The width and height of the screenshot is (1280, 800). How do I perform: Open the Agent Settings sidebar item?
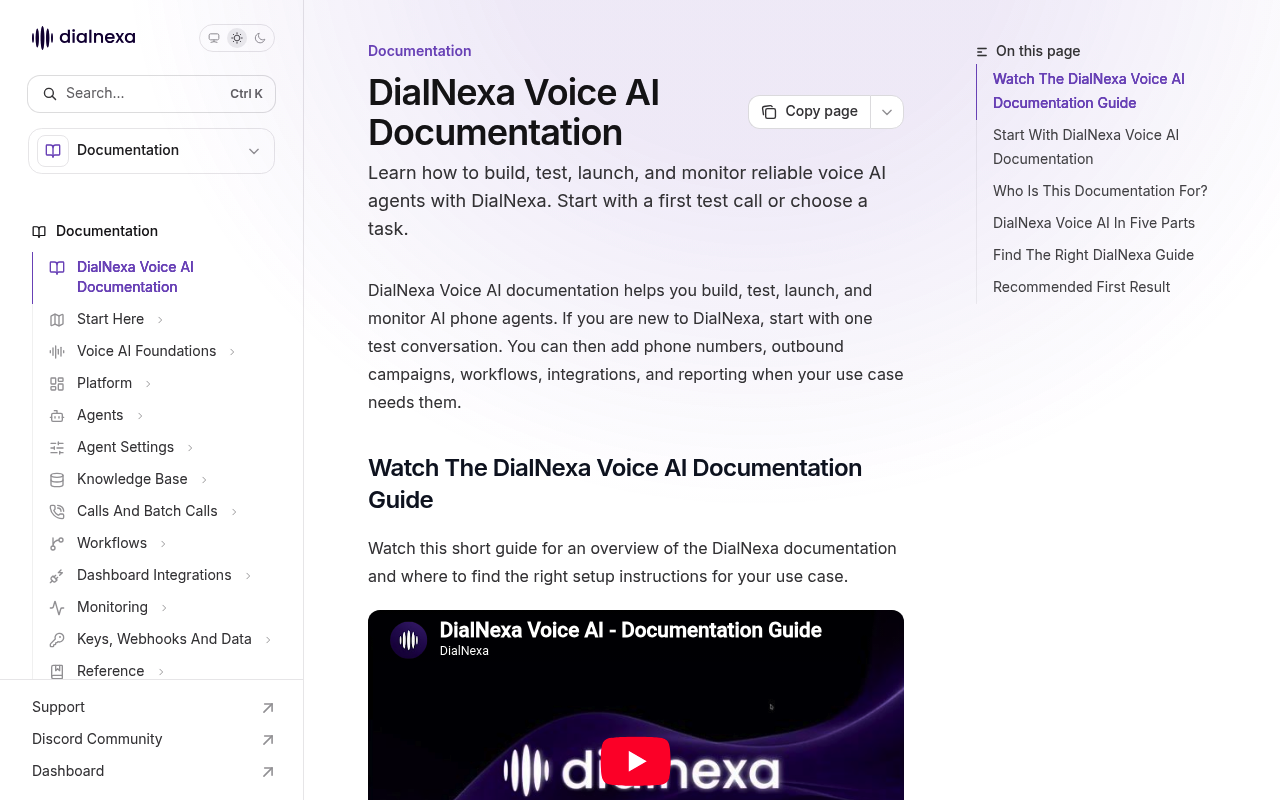coord(125,447)
